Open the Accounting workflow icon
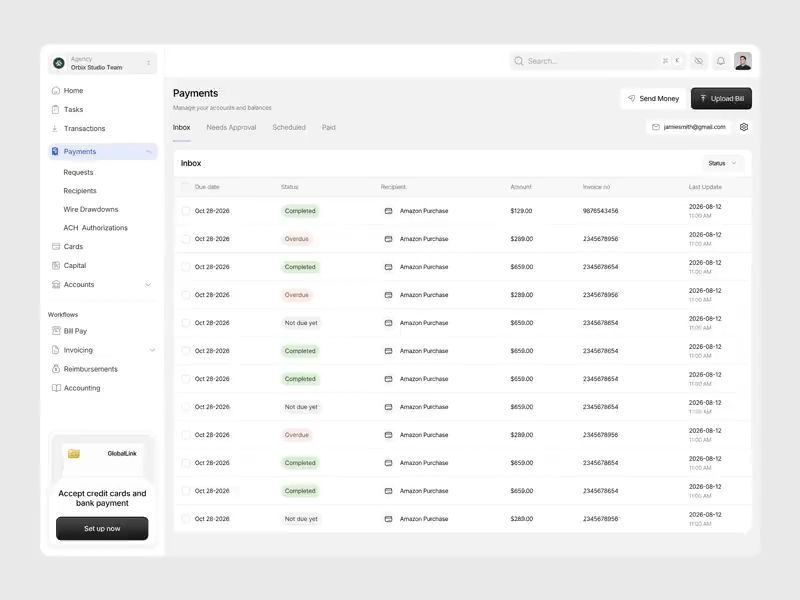This screenshot has height=600, width=800. 57,388
